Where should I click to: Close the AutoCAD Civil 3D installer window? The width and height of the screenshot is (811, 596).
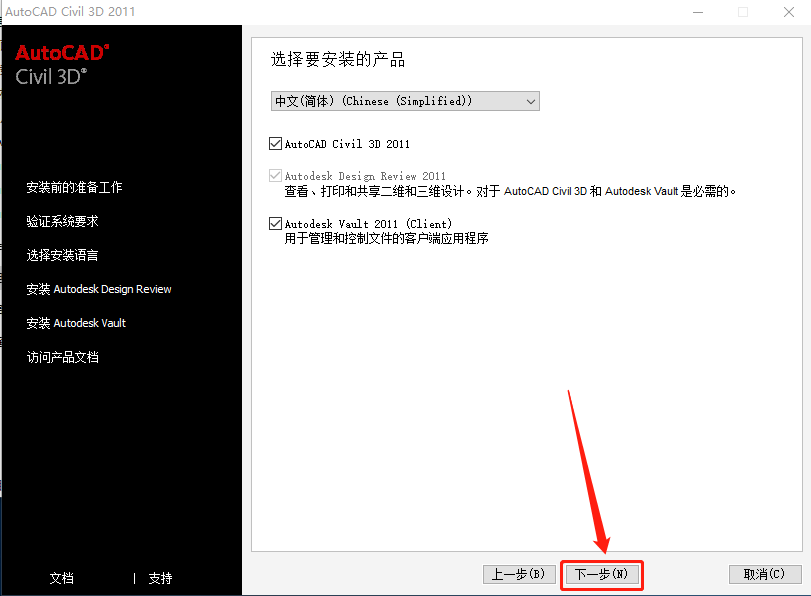point(788,12)
